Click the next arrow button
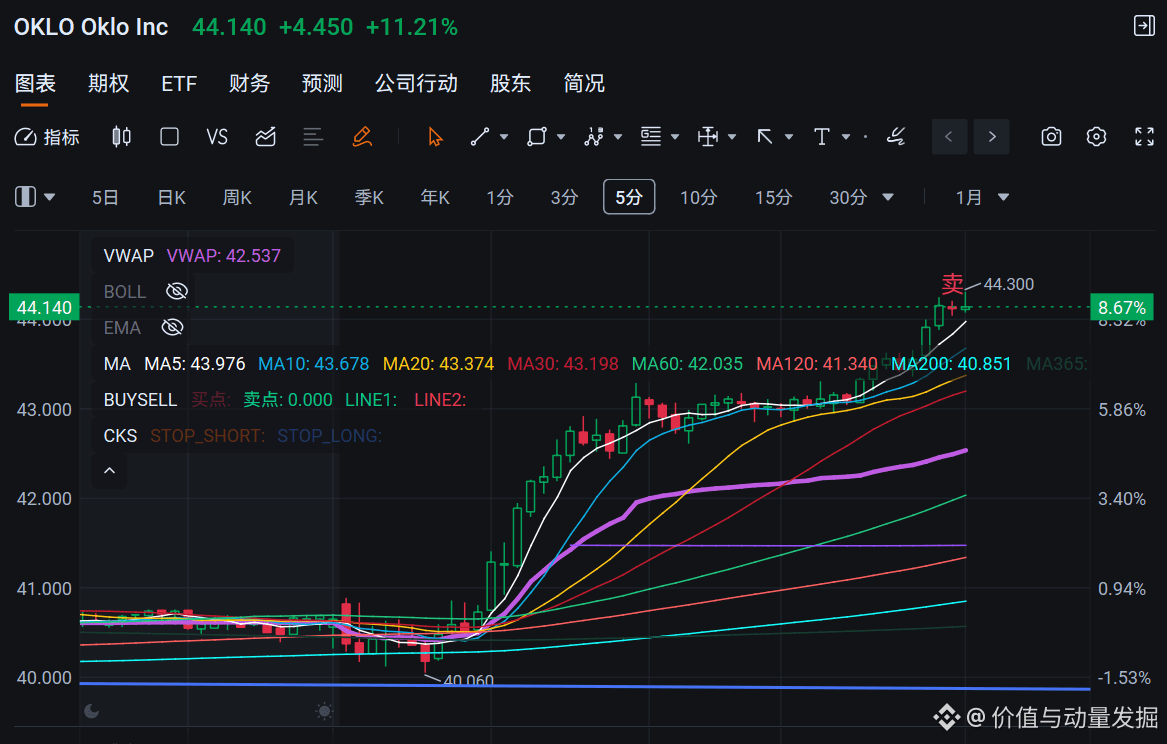 click(992, 137)
